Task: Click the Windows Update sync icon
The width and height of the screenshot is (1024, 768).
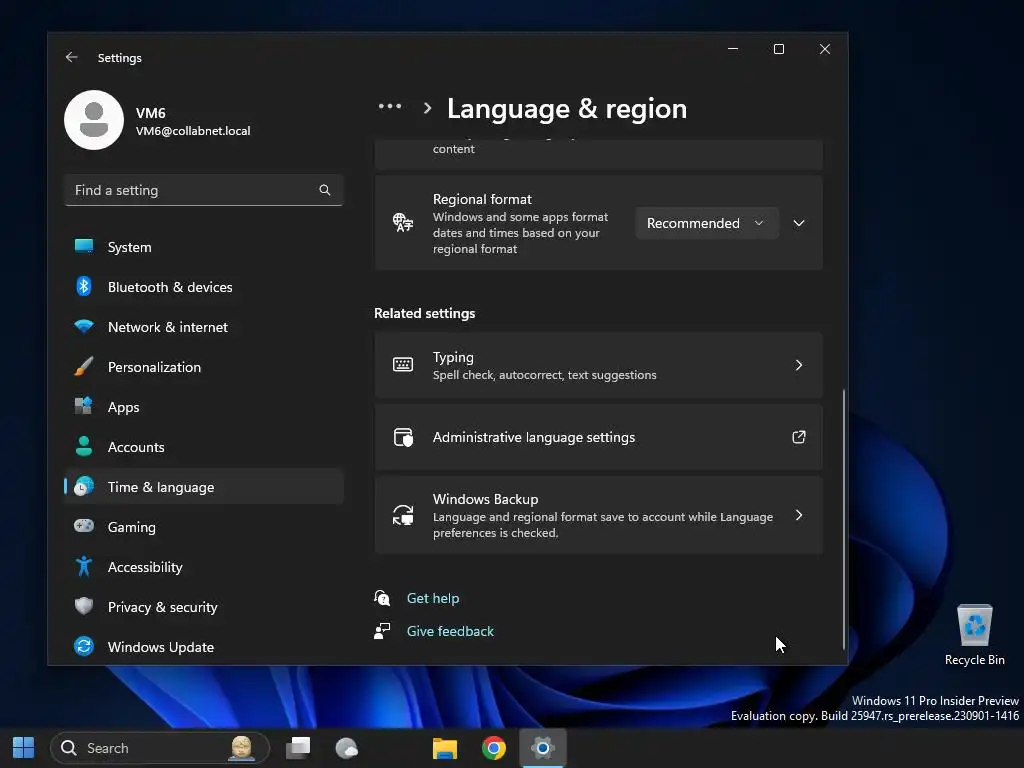Action: pos(84,647)
